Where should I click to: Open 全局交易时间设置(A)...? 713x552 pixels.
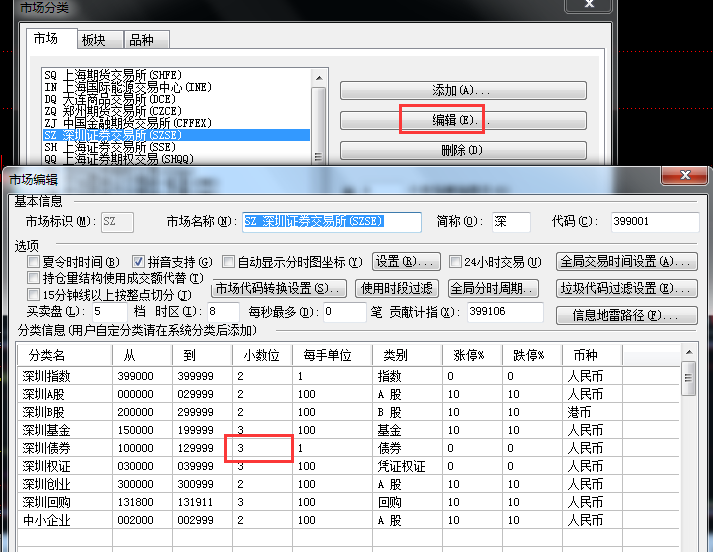pyautogui.click(x=627, y=261)
